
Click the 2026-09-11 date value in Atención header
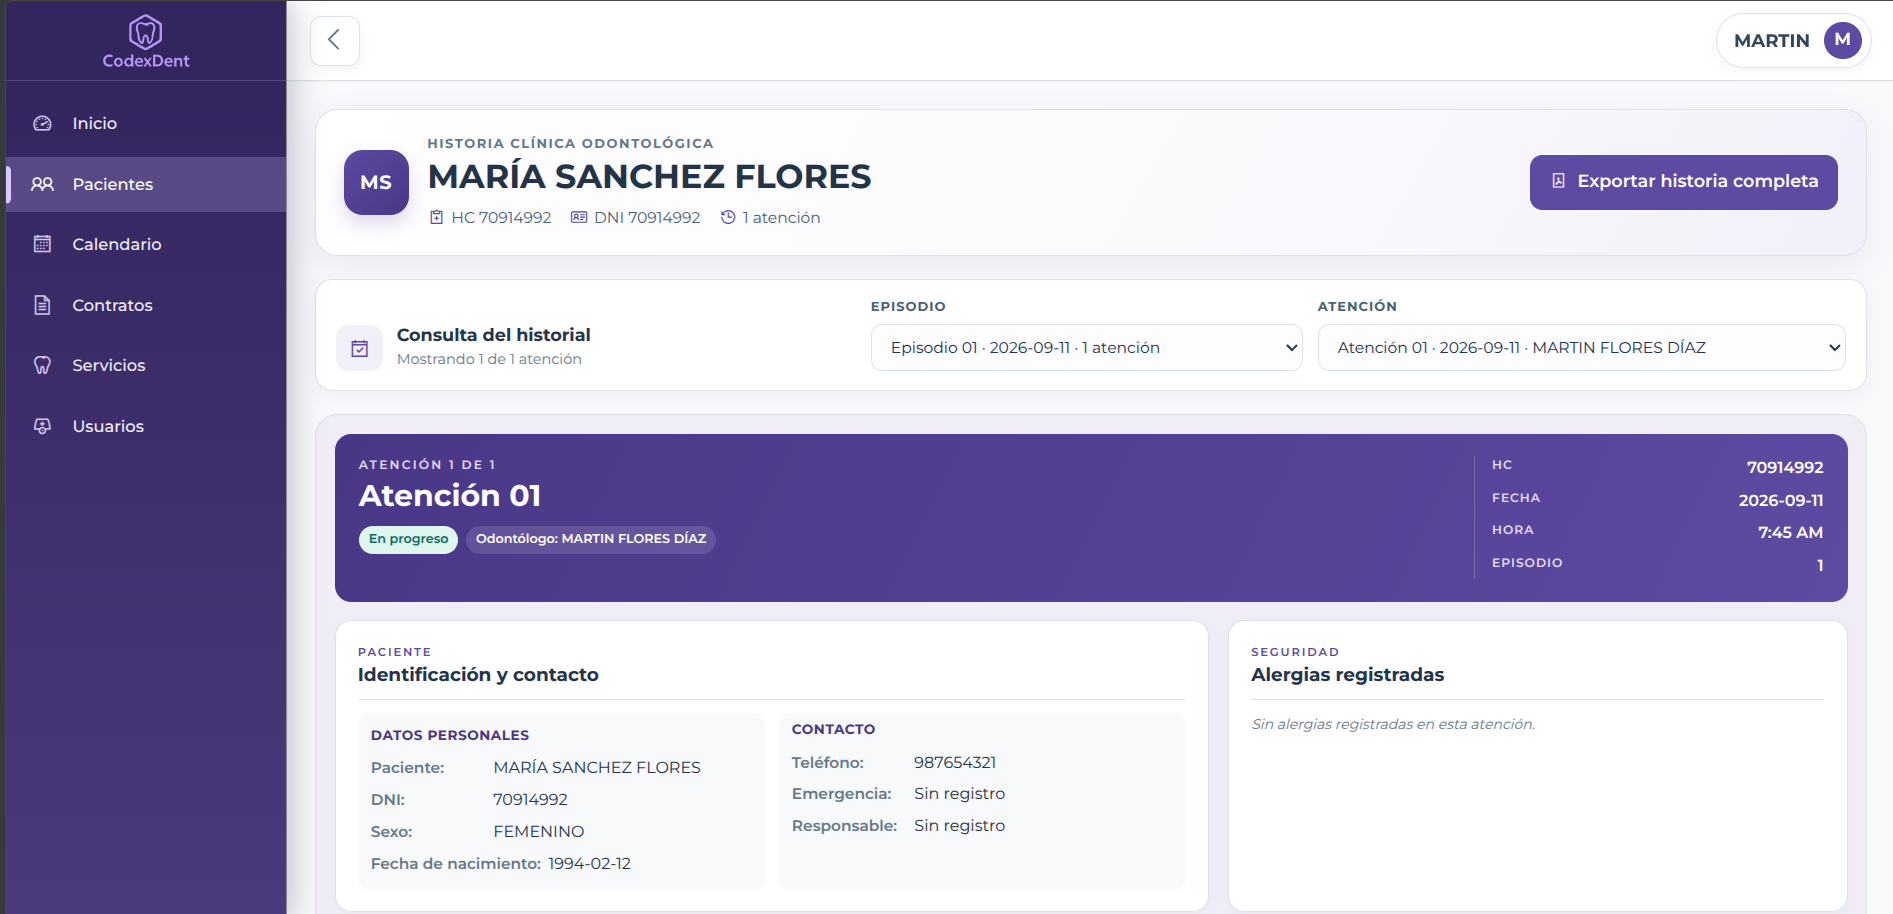(1781, 500)
